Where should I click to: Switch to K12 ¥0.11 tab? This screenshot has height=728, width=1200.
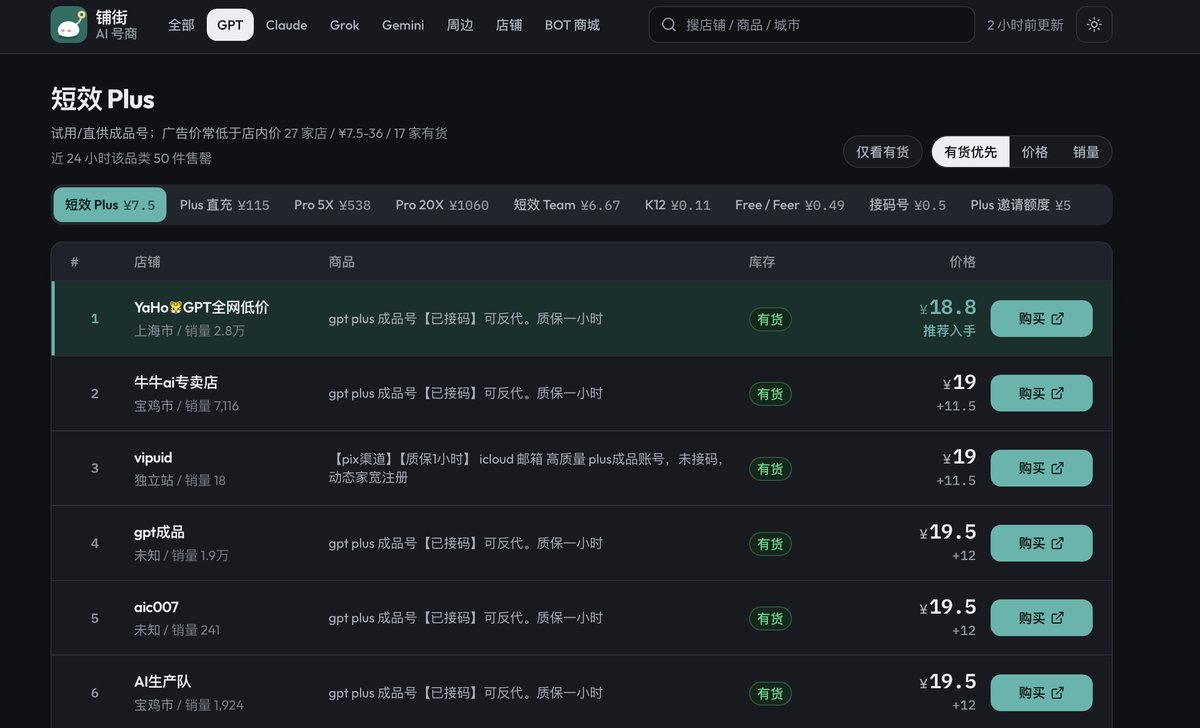(x=677, y=205)
